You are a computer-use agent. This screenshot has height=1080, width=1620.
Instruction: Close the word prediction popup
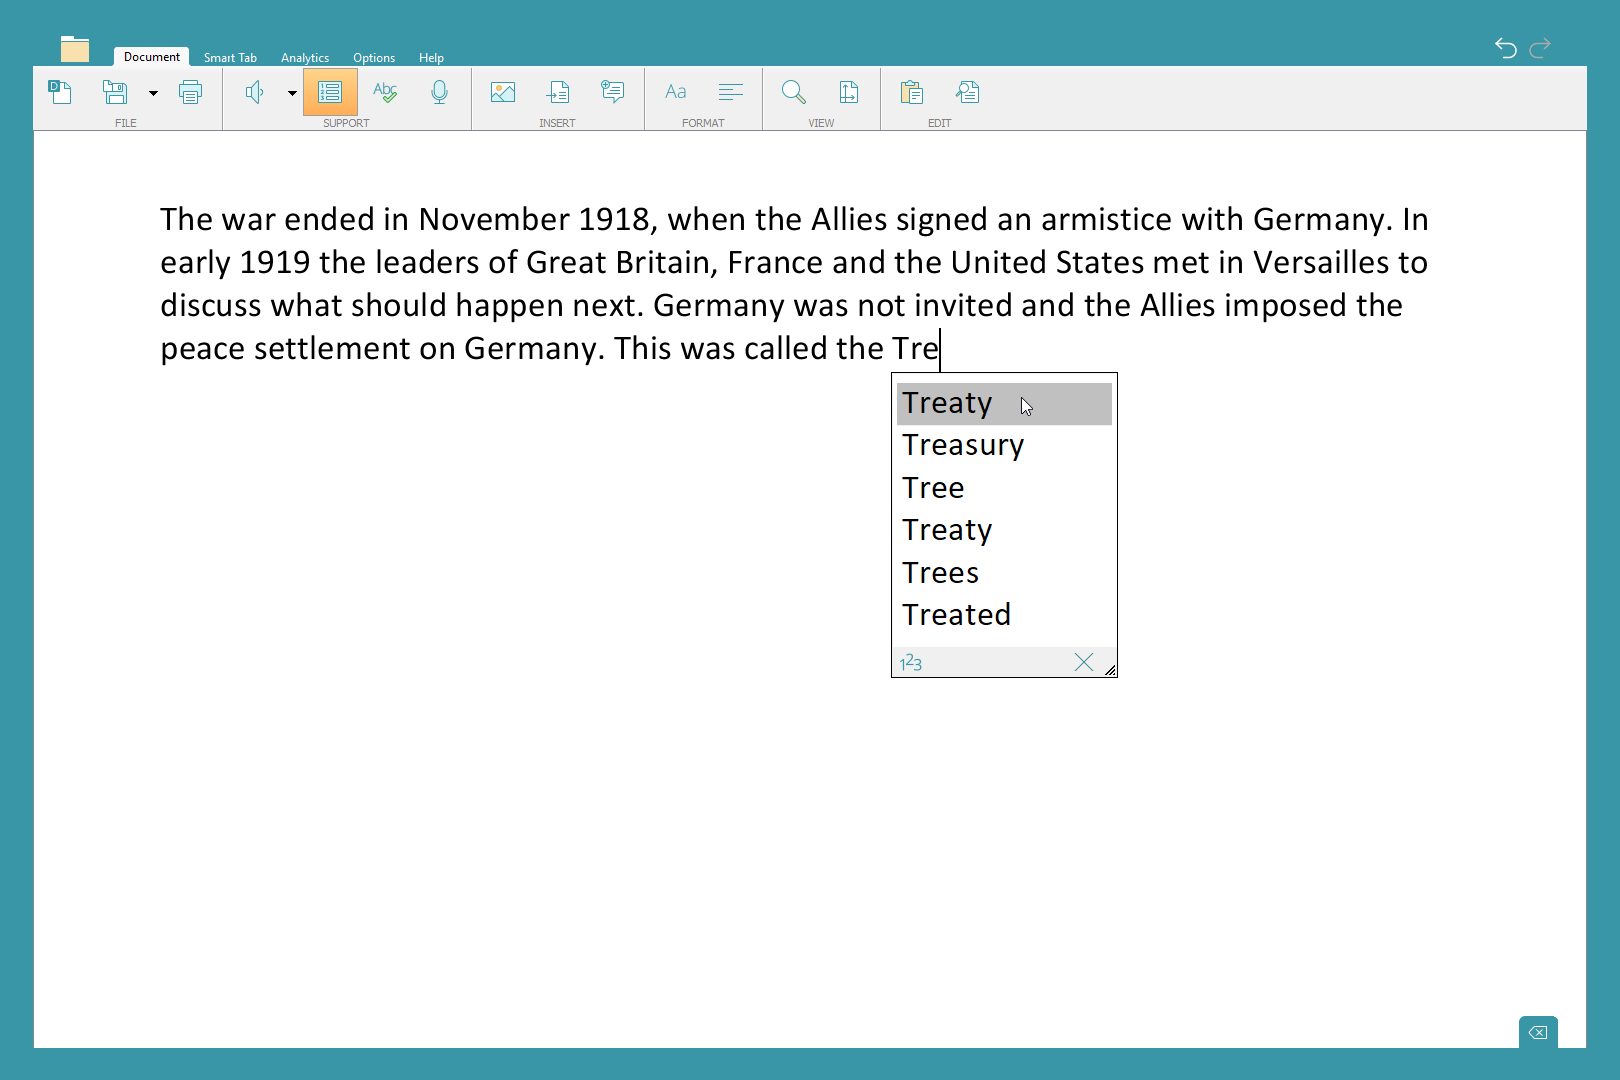click(1083, 662)
